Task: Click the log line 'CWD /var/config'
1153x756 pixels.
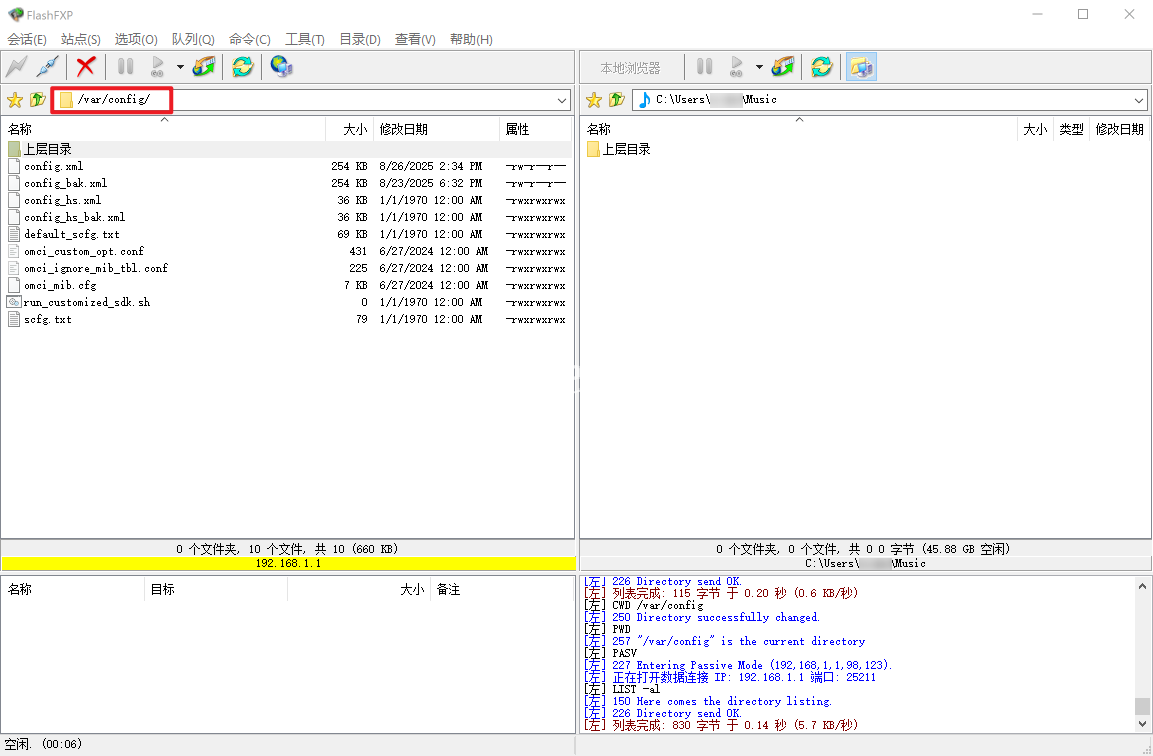Action: tap(657, 605)
